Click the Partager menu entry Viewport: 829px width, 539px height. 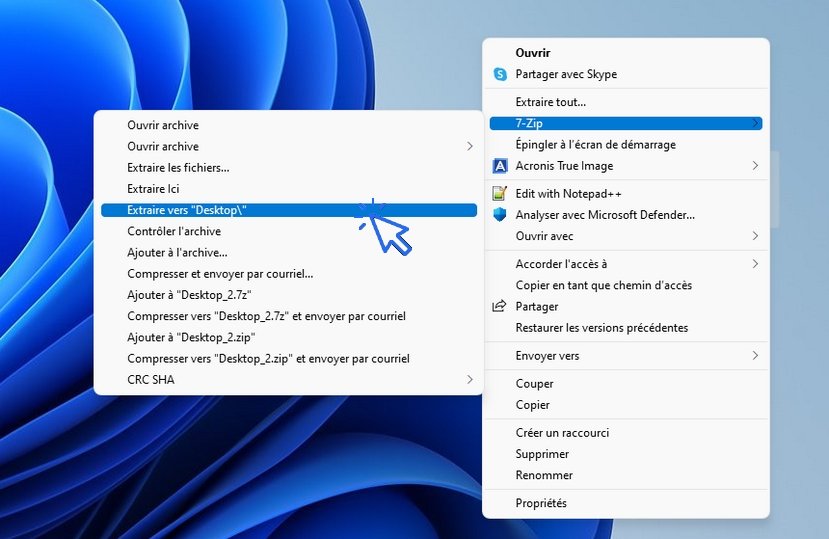click(625, 306)
